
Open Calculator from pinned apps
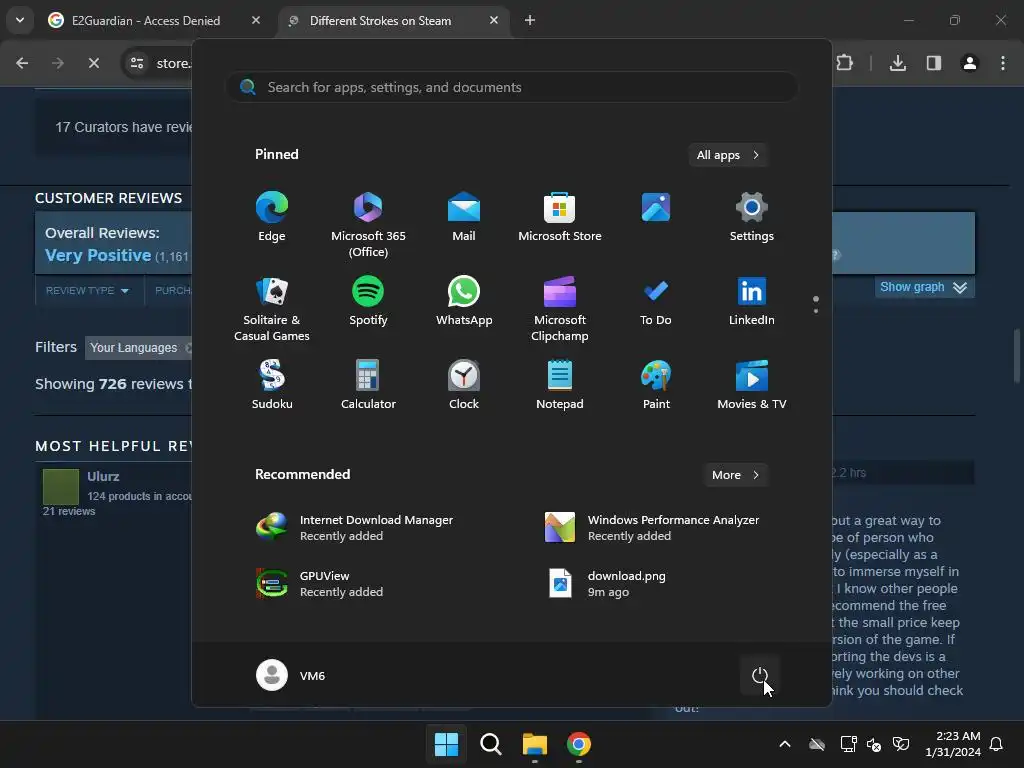pos(368,385)
